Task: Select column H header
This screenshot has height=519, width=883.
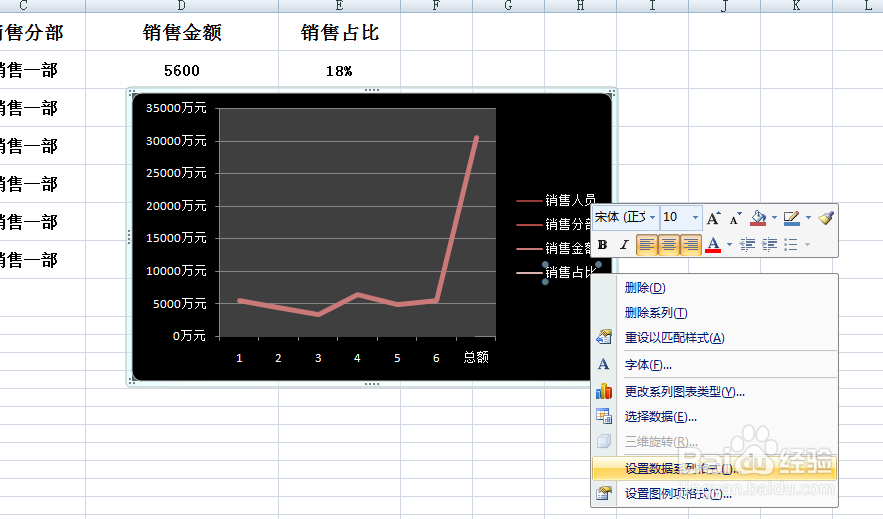Action: tap(581, 6)
